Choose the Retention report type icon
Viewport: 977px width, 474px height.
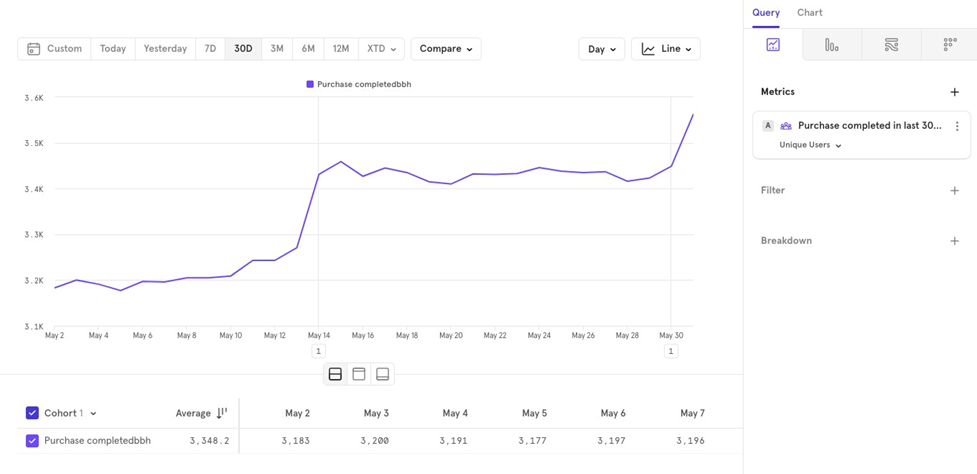pos(949,45)
